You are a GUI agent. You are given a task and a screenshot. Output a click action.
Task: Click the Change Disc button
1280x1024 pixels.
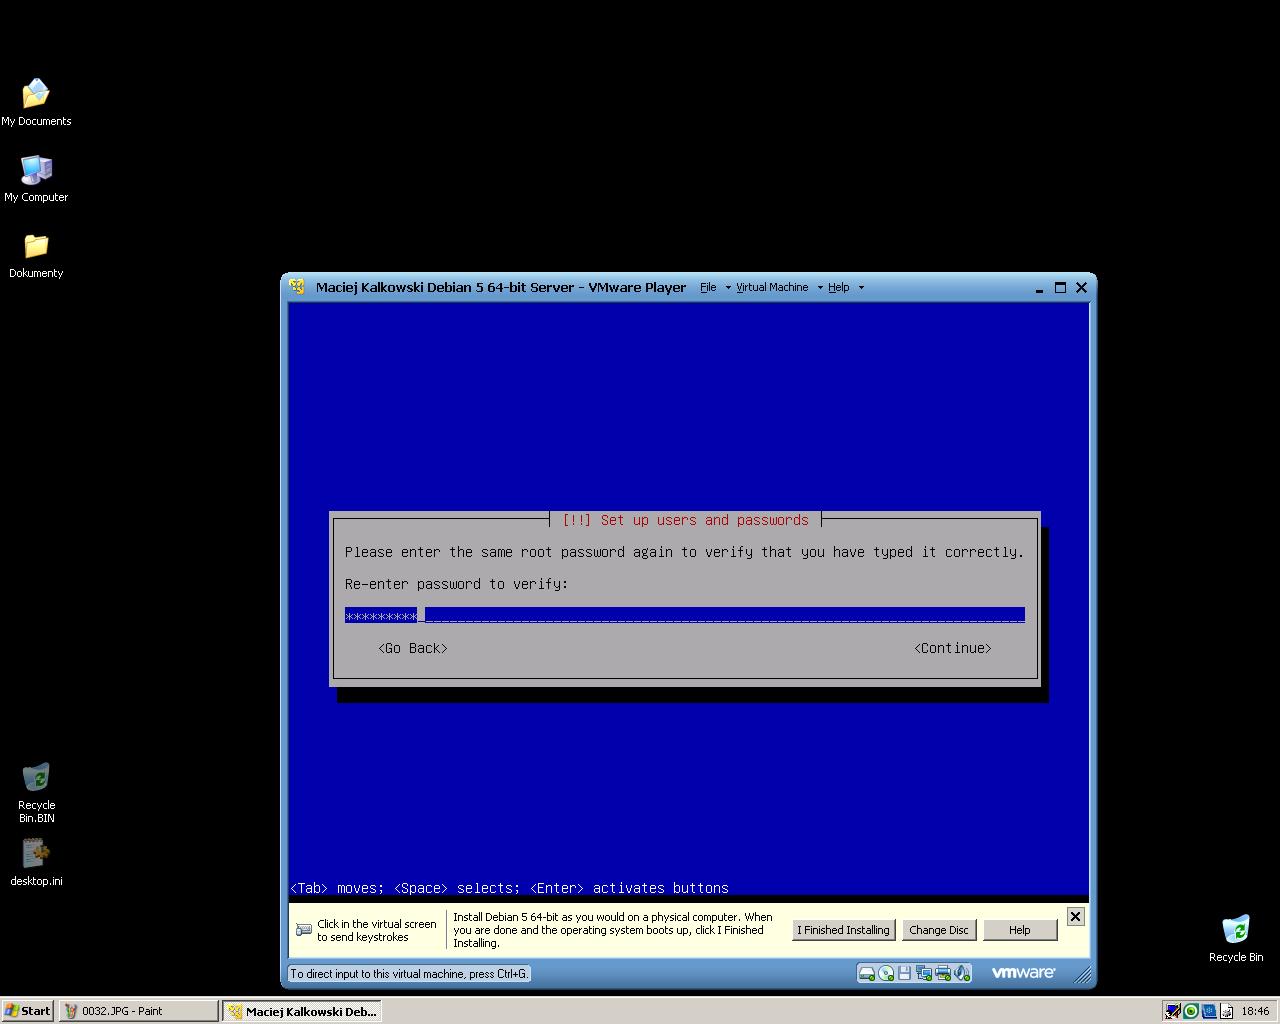pos(938,930)
